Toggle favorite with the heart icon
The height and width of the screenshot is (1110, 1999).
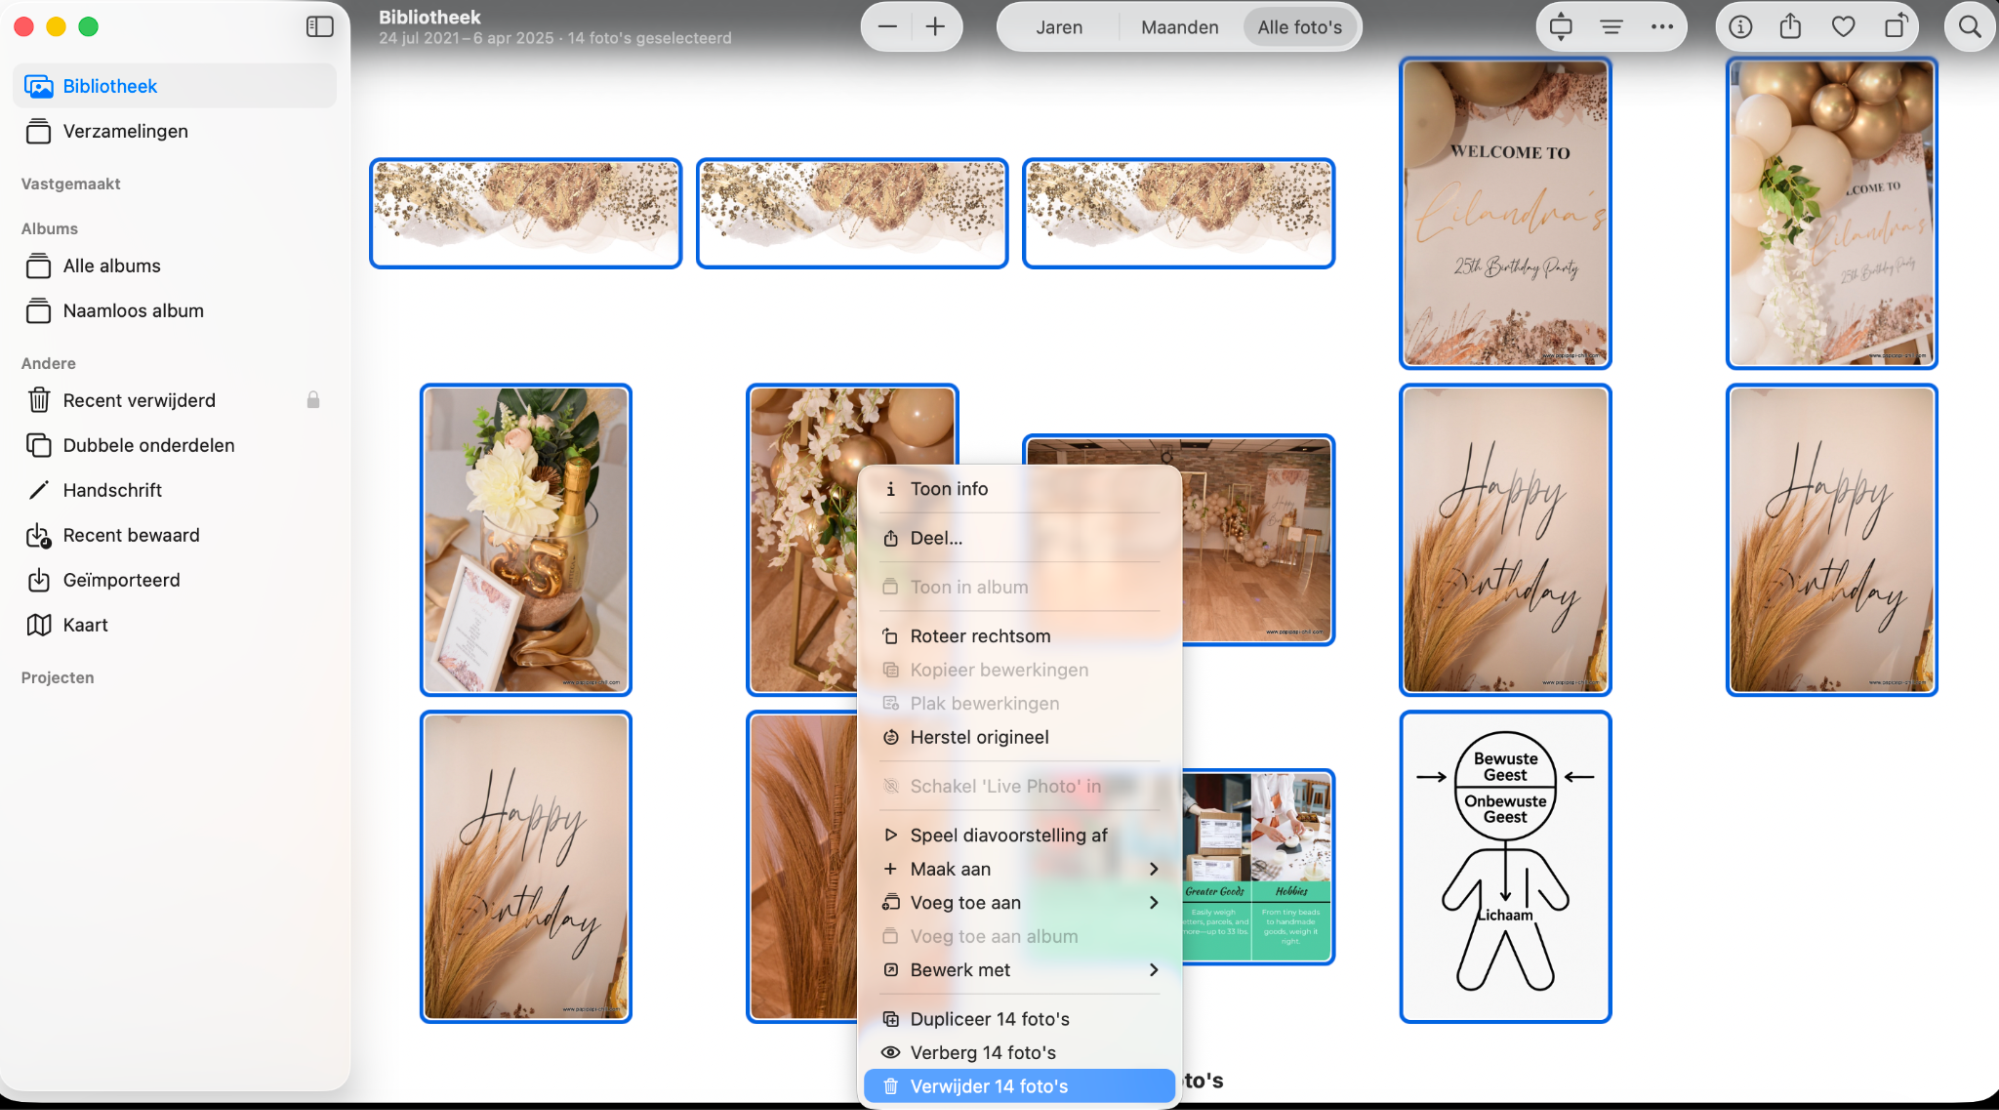(x=1843, y=27)
